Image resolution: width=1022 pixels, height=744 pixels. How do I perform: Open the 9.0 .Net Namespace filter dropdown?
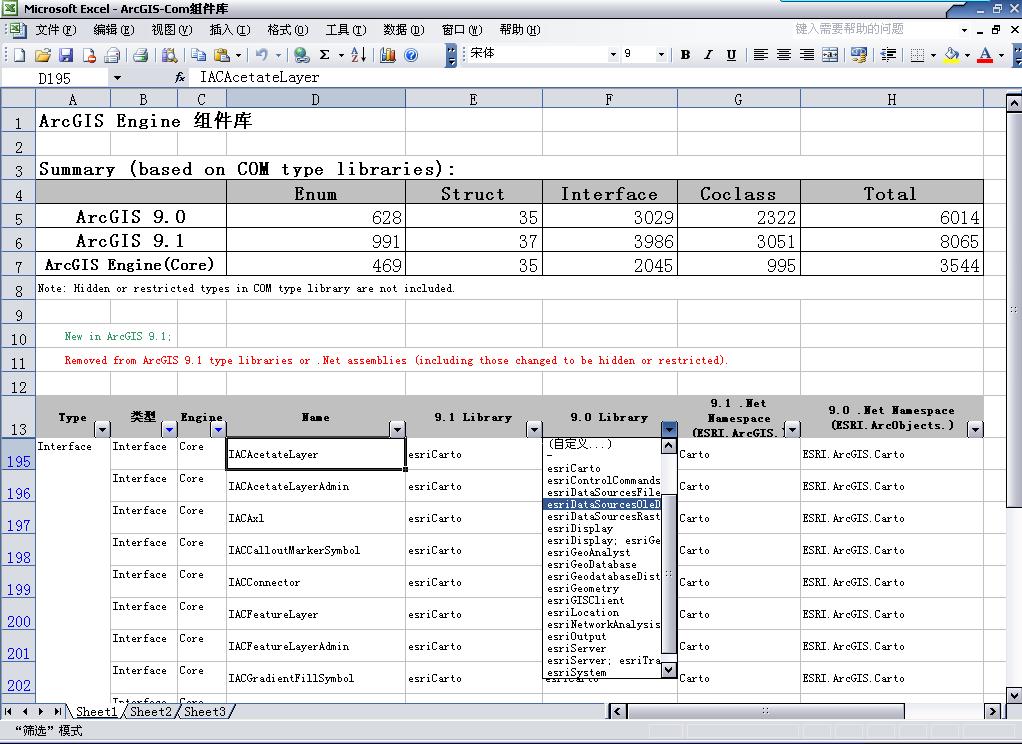[x=975, y=429]
